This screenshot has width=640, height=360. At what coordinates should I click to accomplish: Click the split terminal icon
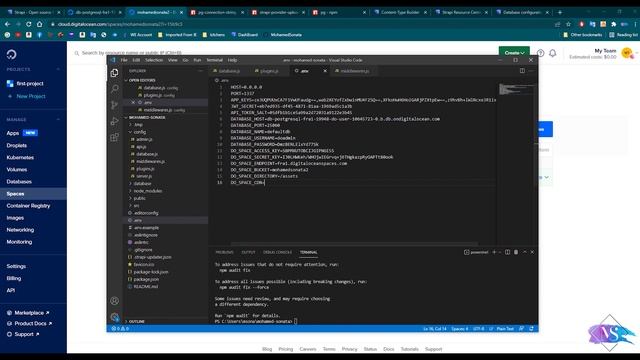[x=507, y=252]
